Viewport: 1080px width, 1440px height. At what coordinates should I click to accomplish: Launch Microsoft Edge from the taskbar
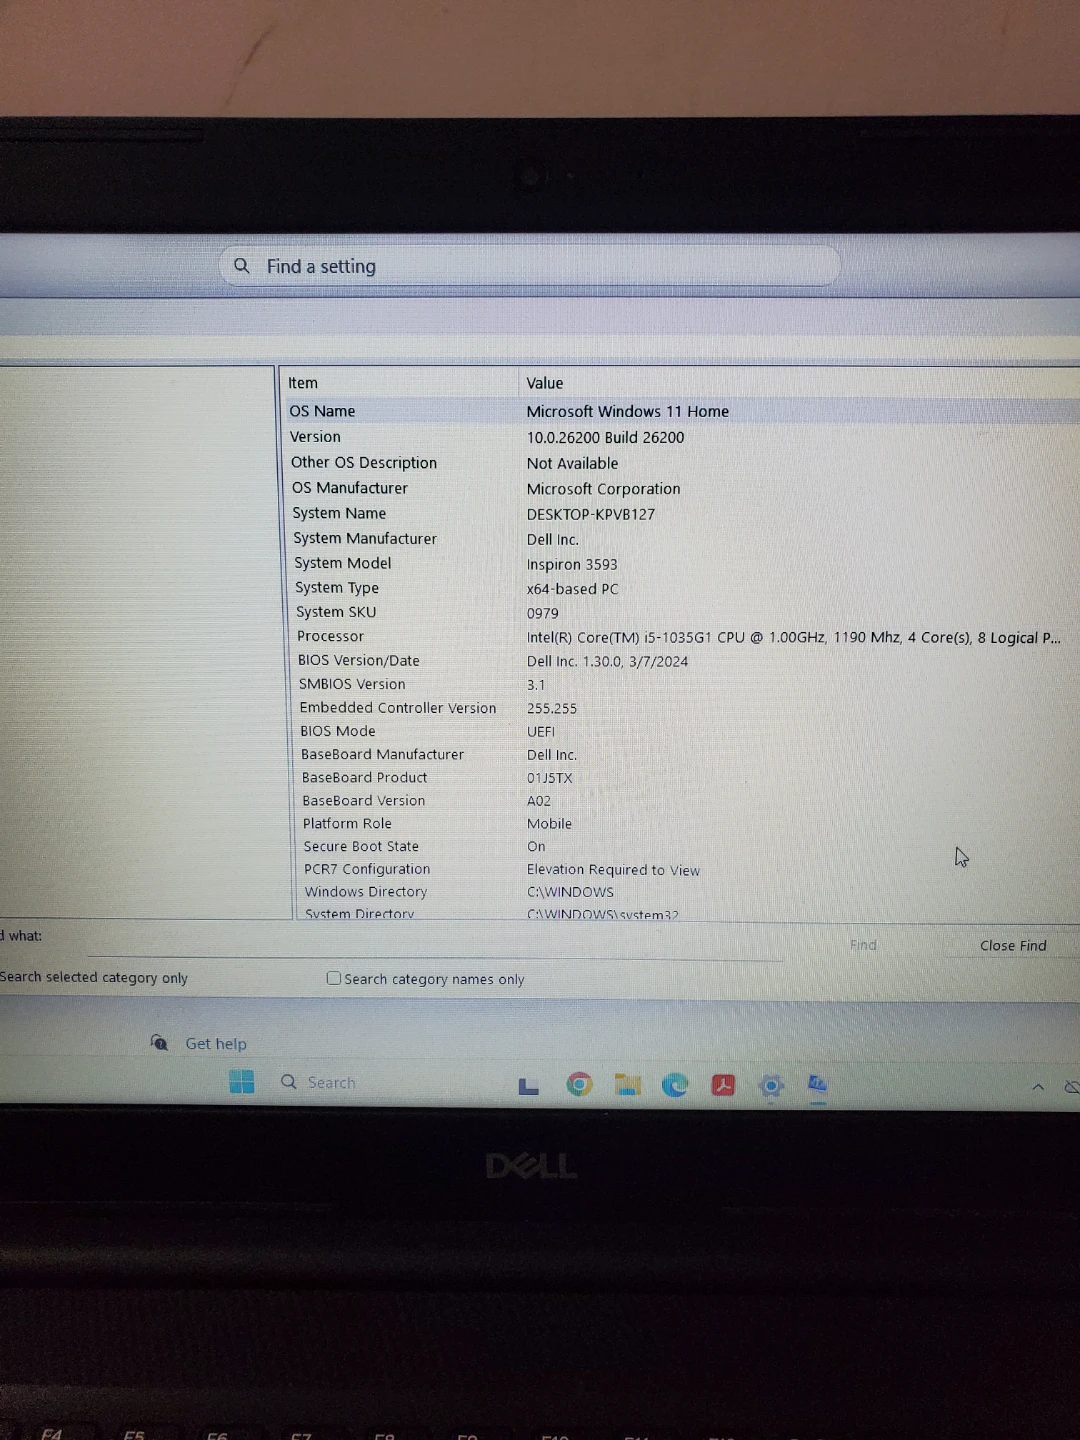click(675, 1084)
